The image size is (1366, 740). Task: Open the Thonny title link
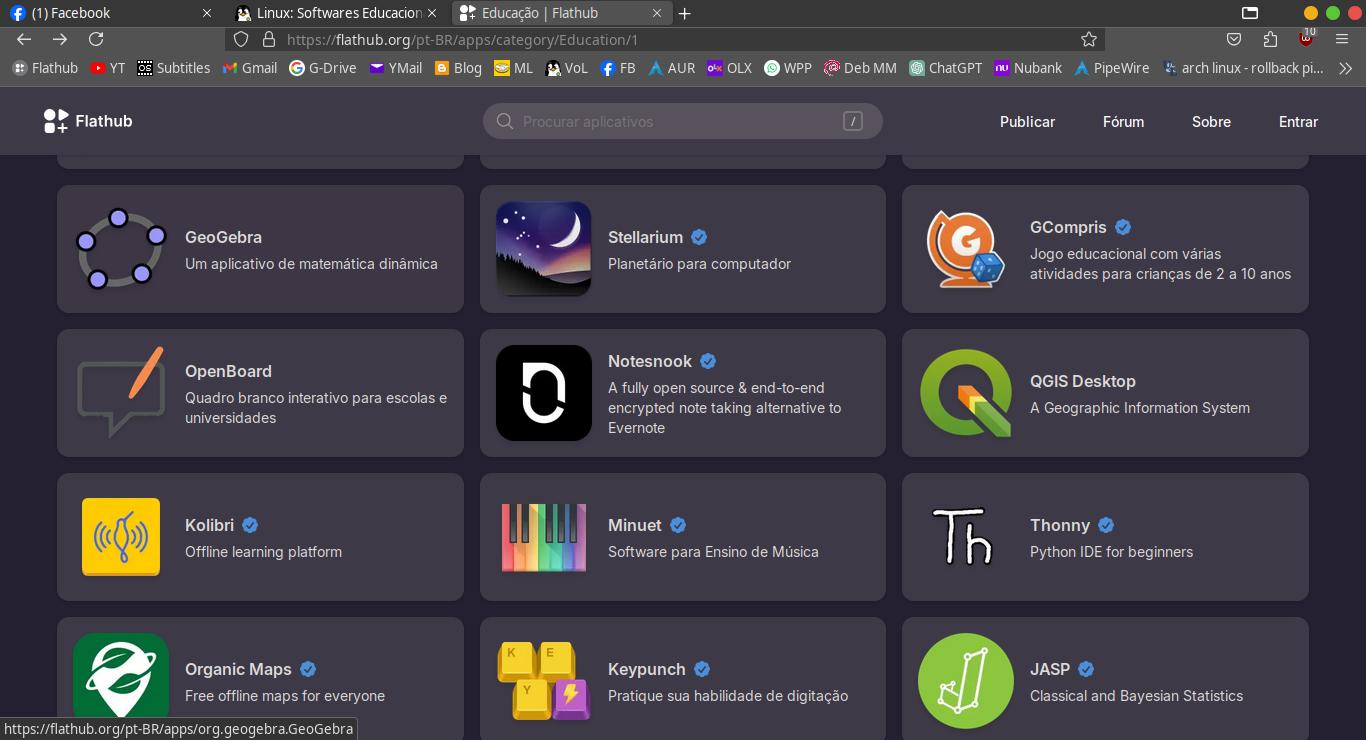1060,525
